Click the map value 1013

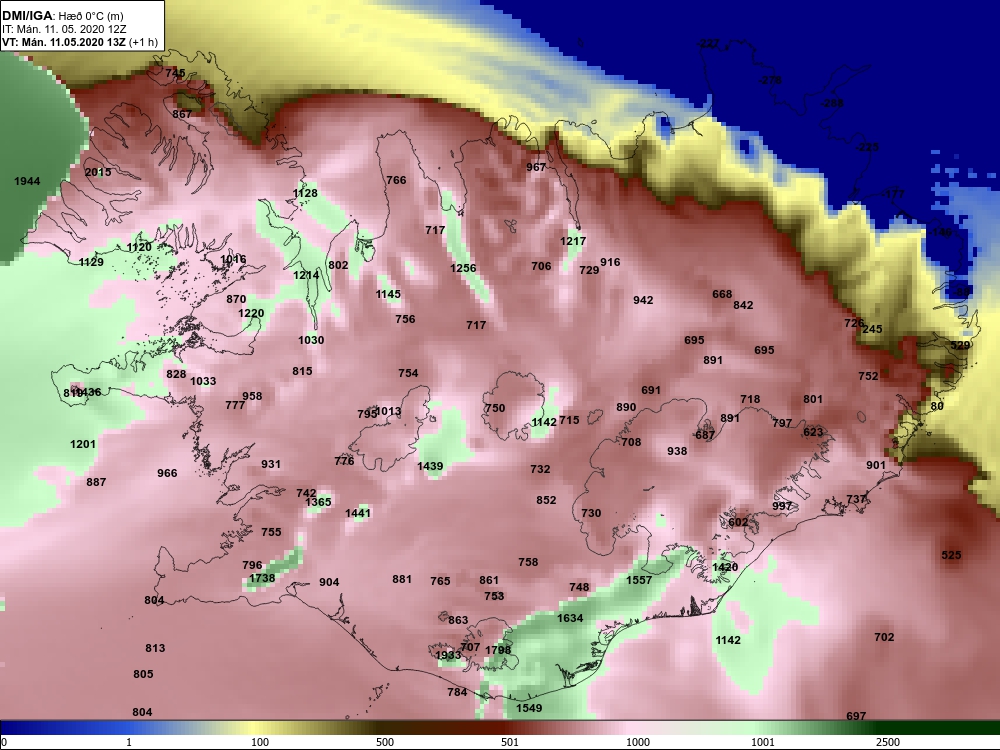click(388, 411)
